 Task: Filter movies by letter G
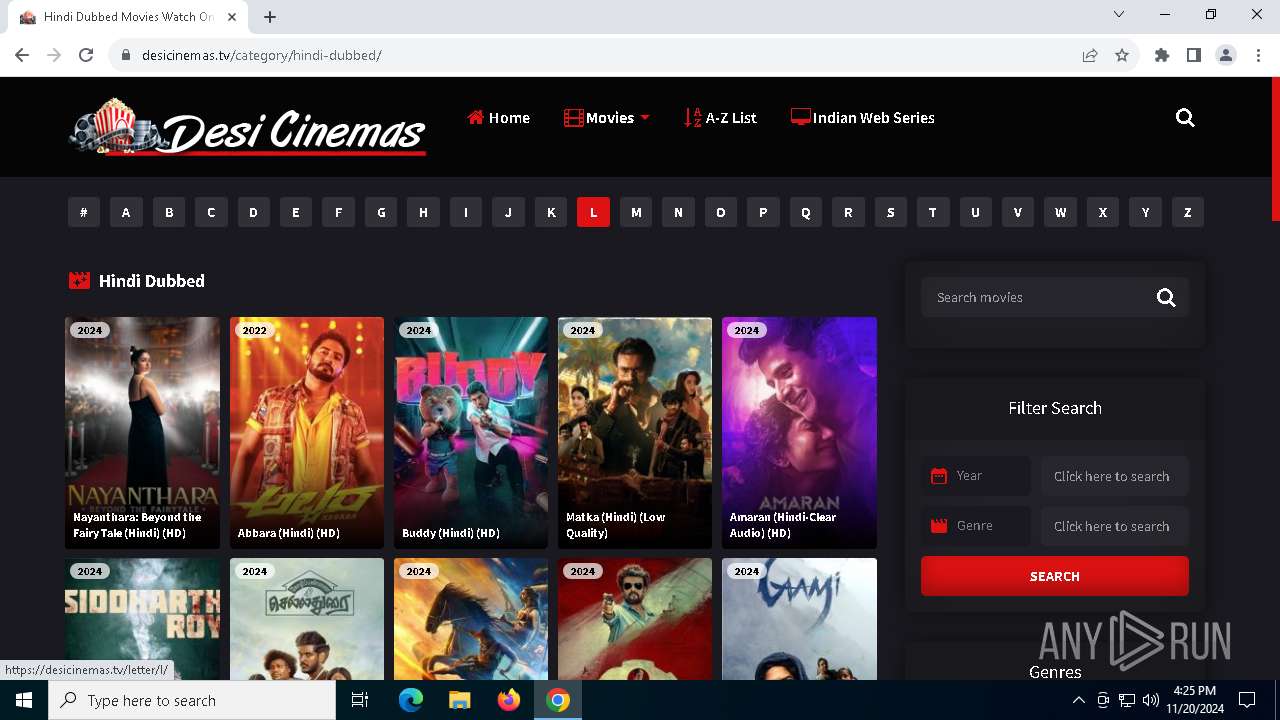[x=381, y=212]
